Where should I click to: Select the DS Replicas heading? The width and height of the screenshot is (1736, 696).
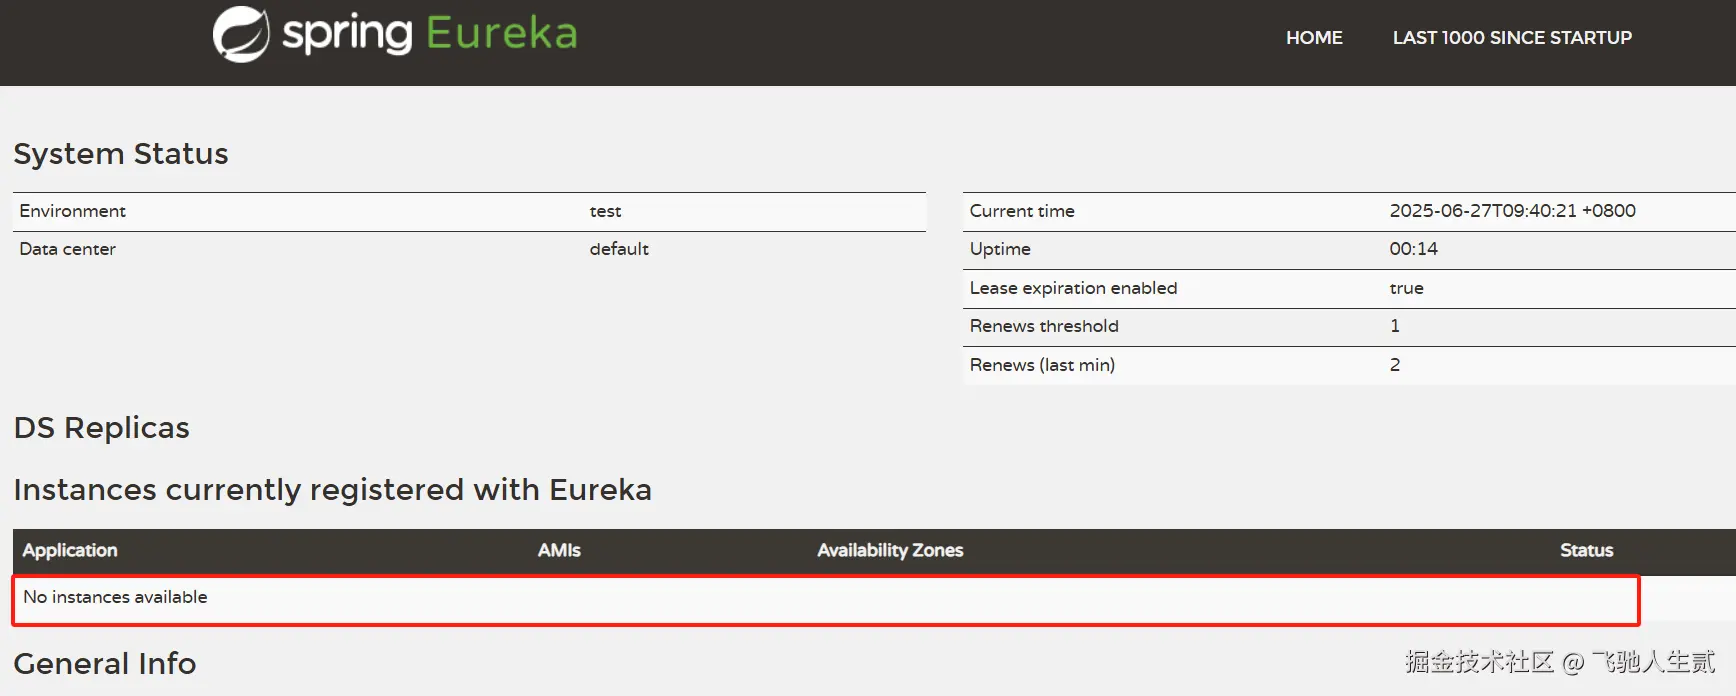pyautogui.click(x=102, y=428)
